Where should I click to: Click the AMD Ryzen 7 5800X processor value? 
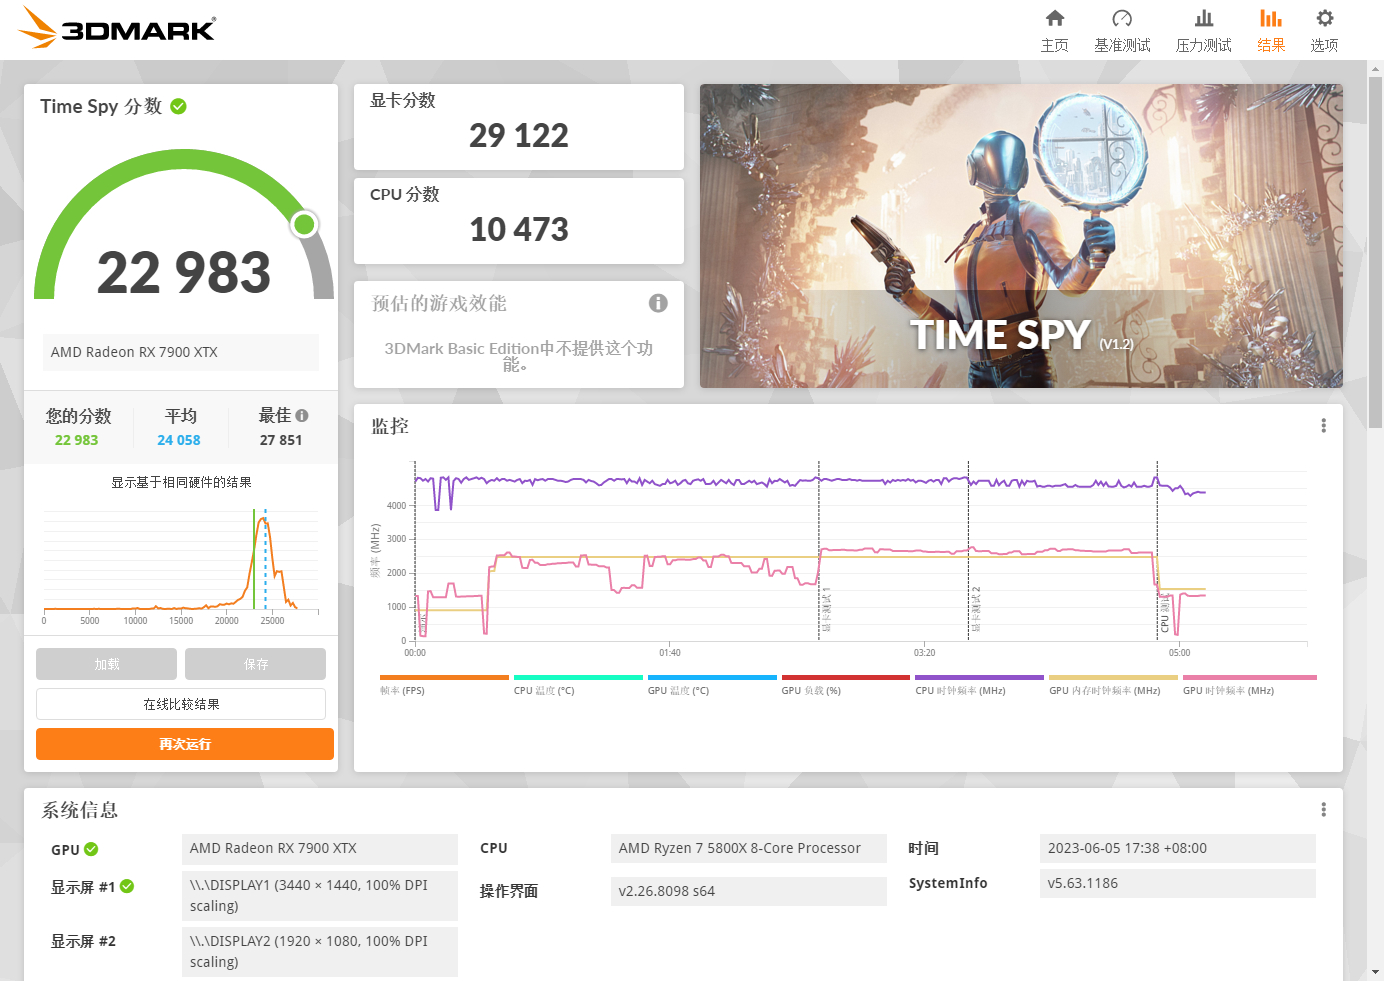pyautogui.click(x=749, y=848)
